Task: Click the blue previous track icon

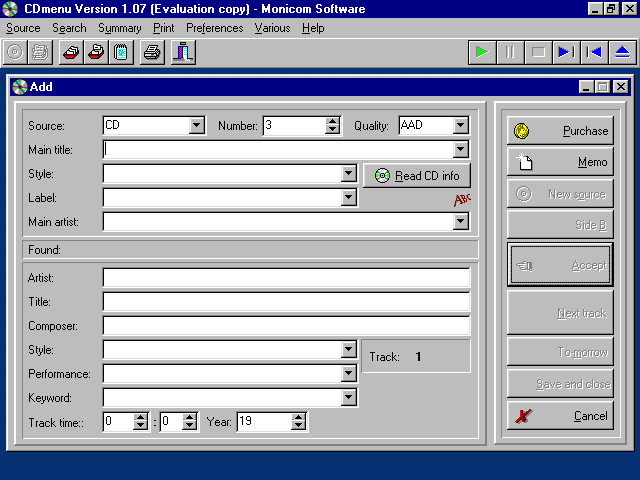Action: pos(594,52)
